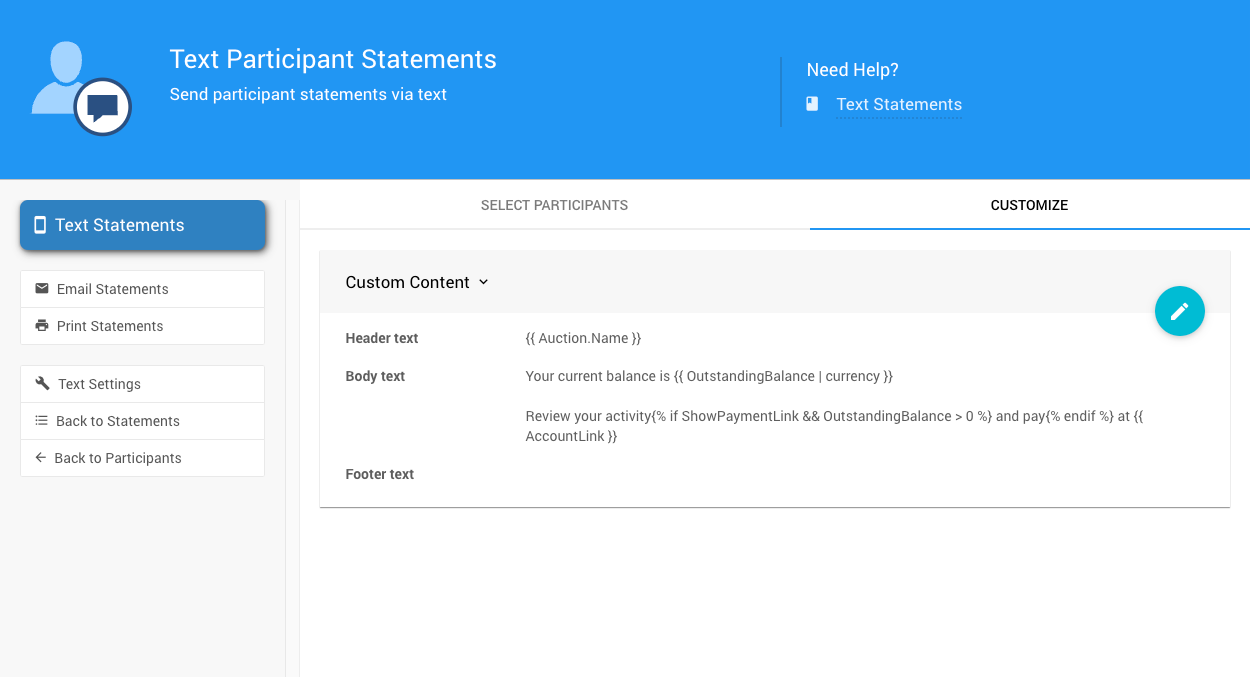Click the left arrow beside Back to Participants

click(x=41, y=458)
